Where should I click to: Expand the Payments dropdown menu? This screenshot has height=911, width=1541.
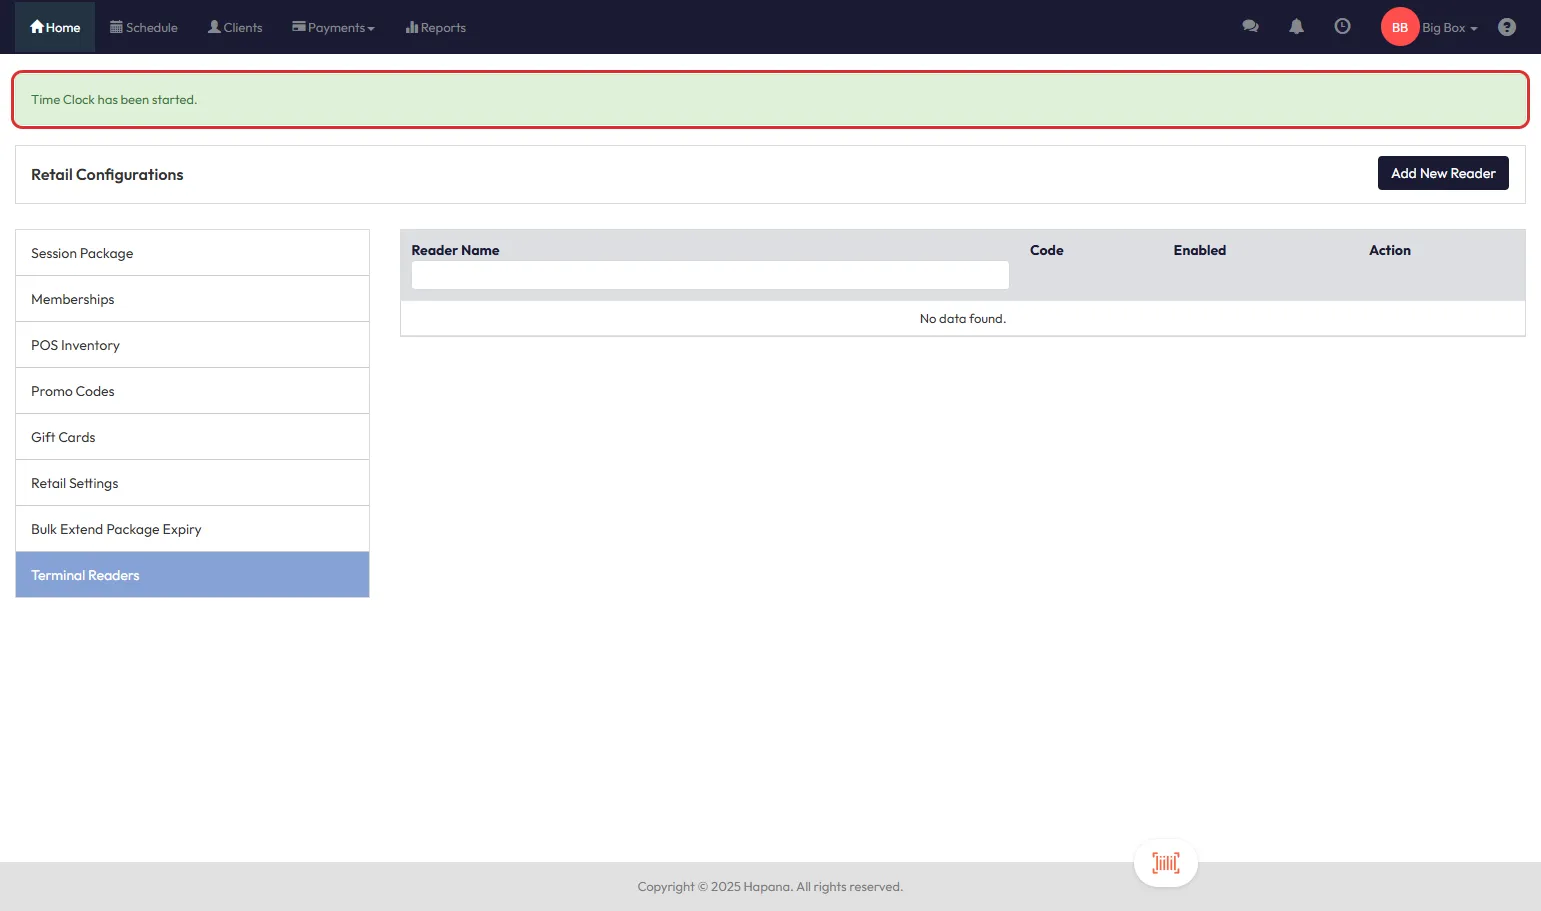tap(333, 27)
